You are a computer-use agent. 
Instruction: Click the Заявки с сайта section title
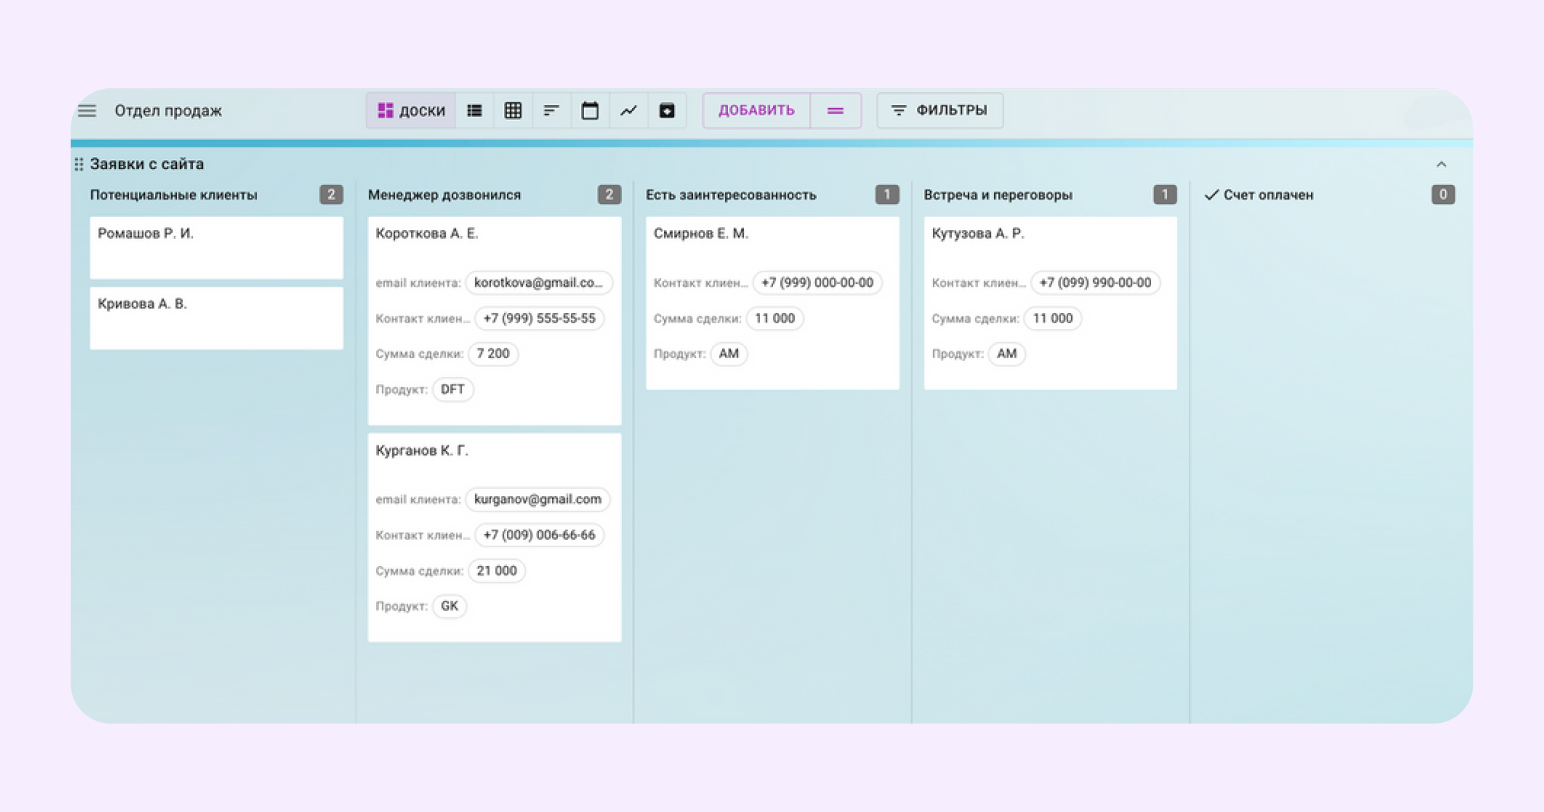[x=147, y=164]
